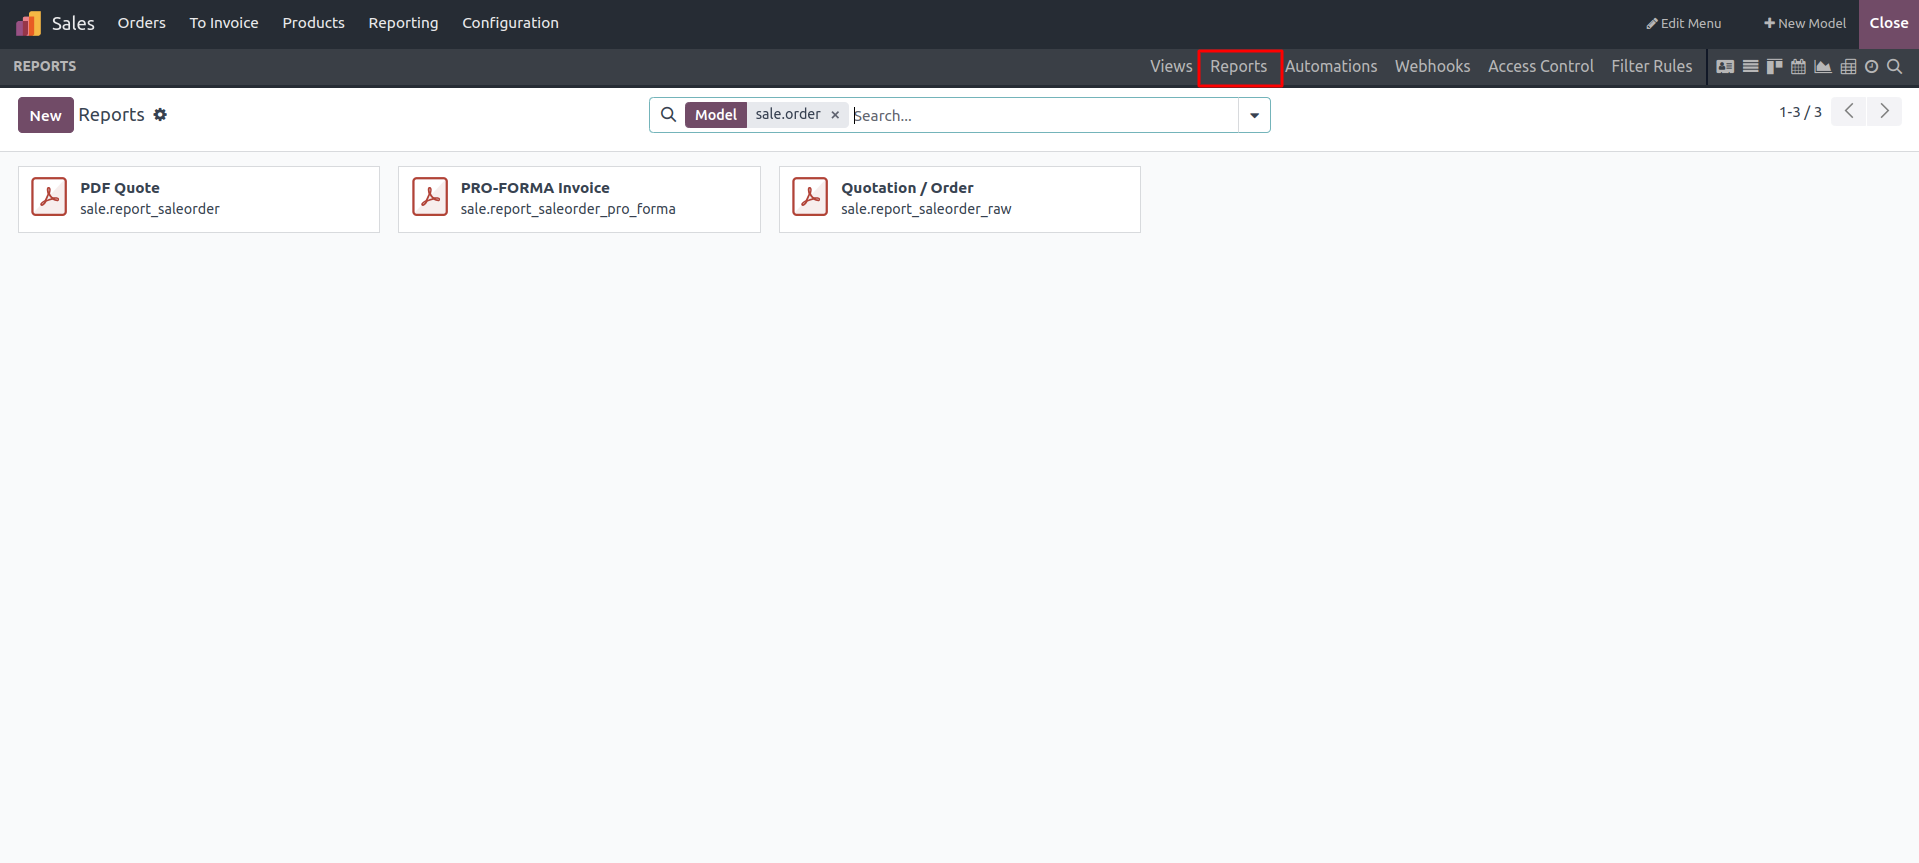
Task: Open the kanban view icon
Action: coord(1774,67)
